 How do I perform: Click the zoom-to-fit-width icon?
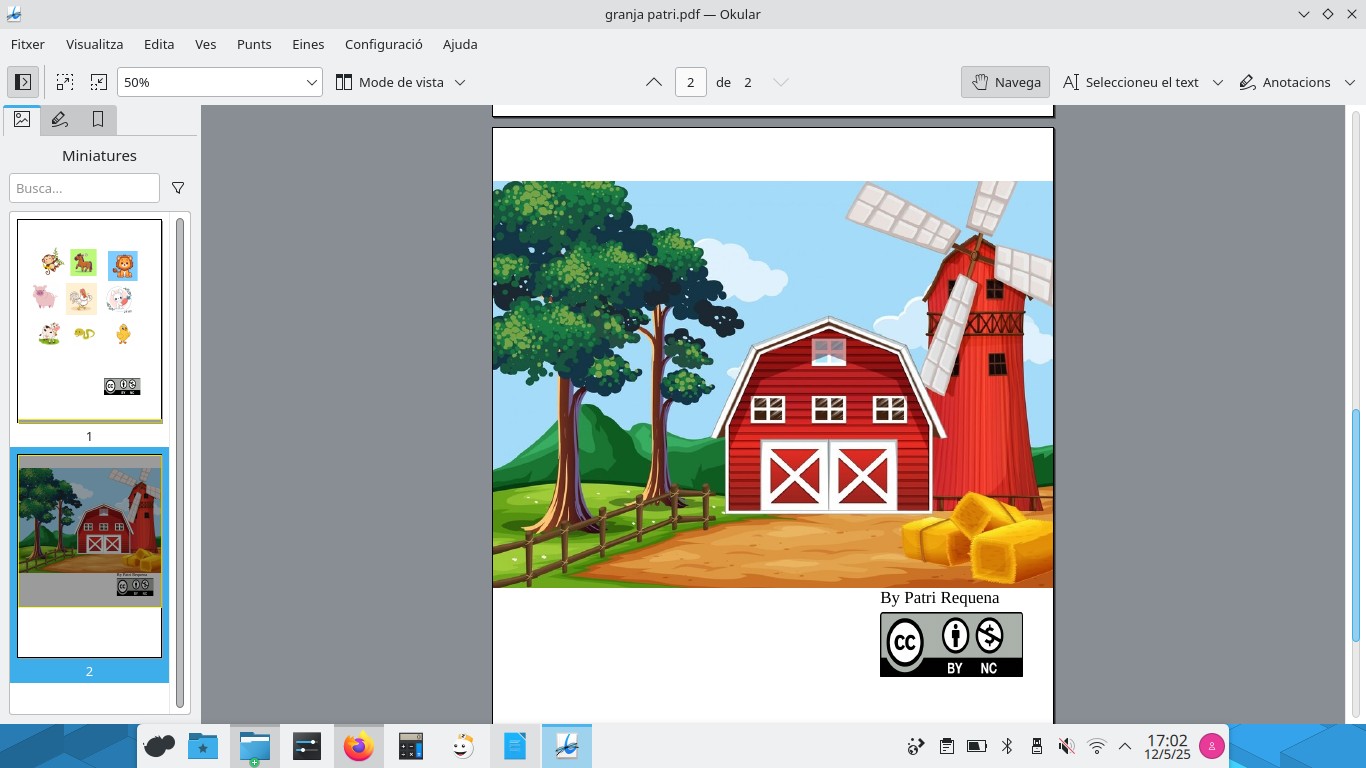[64, 82]
